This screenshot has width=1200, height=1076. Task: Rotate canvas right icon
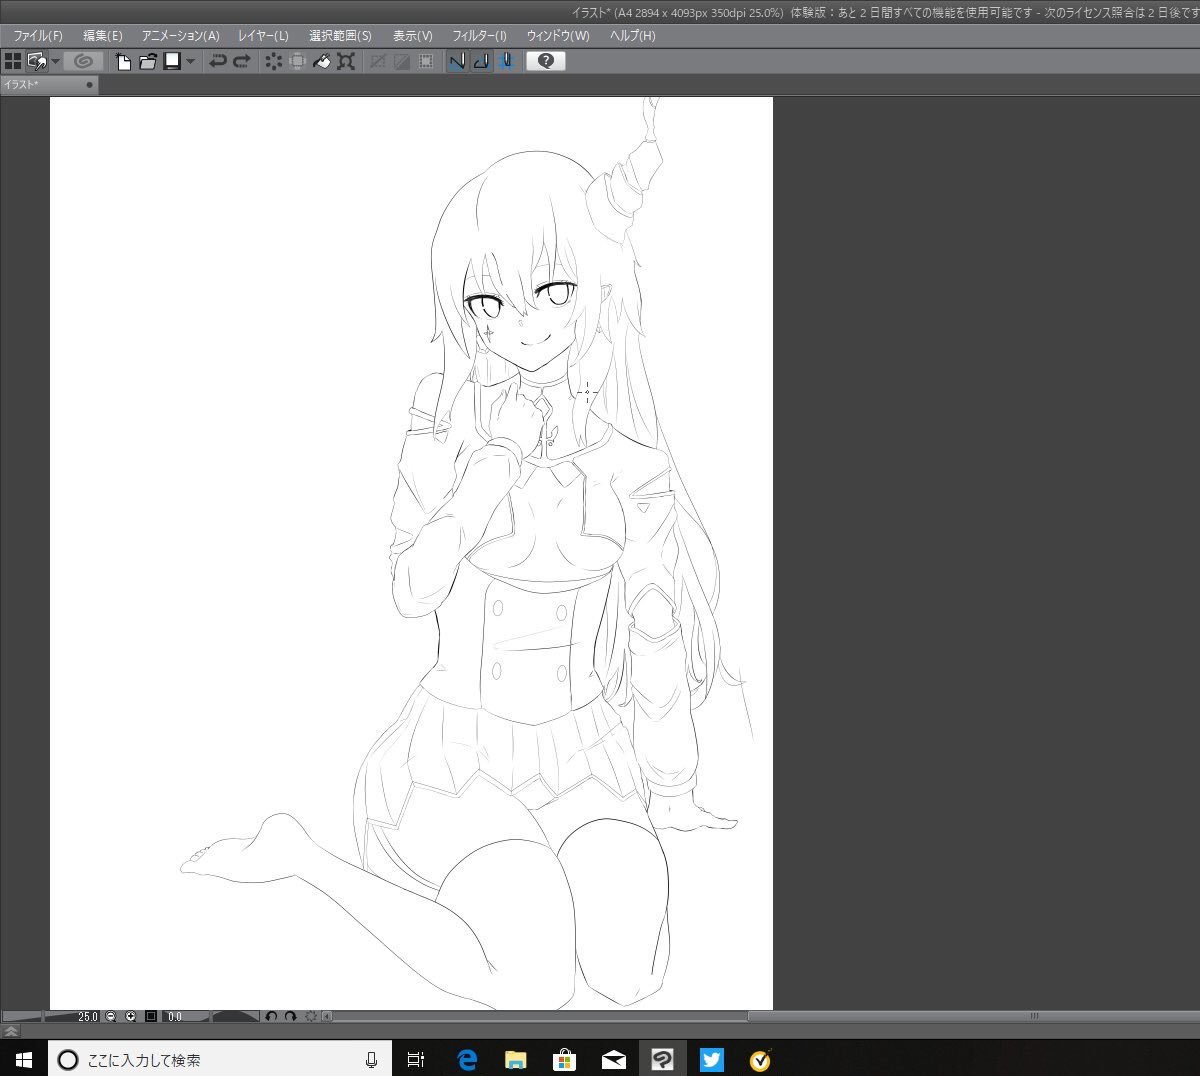pyautogui.click(x=290, y=1016)
